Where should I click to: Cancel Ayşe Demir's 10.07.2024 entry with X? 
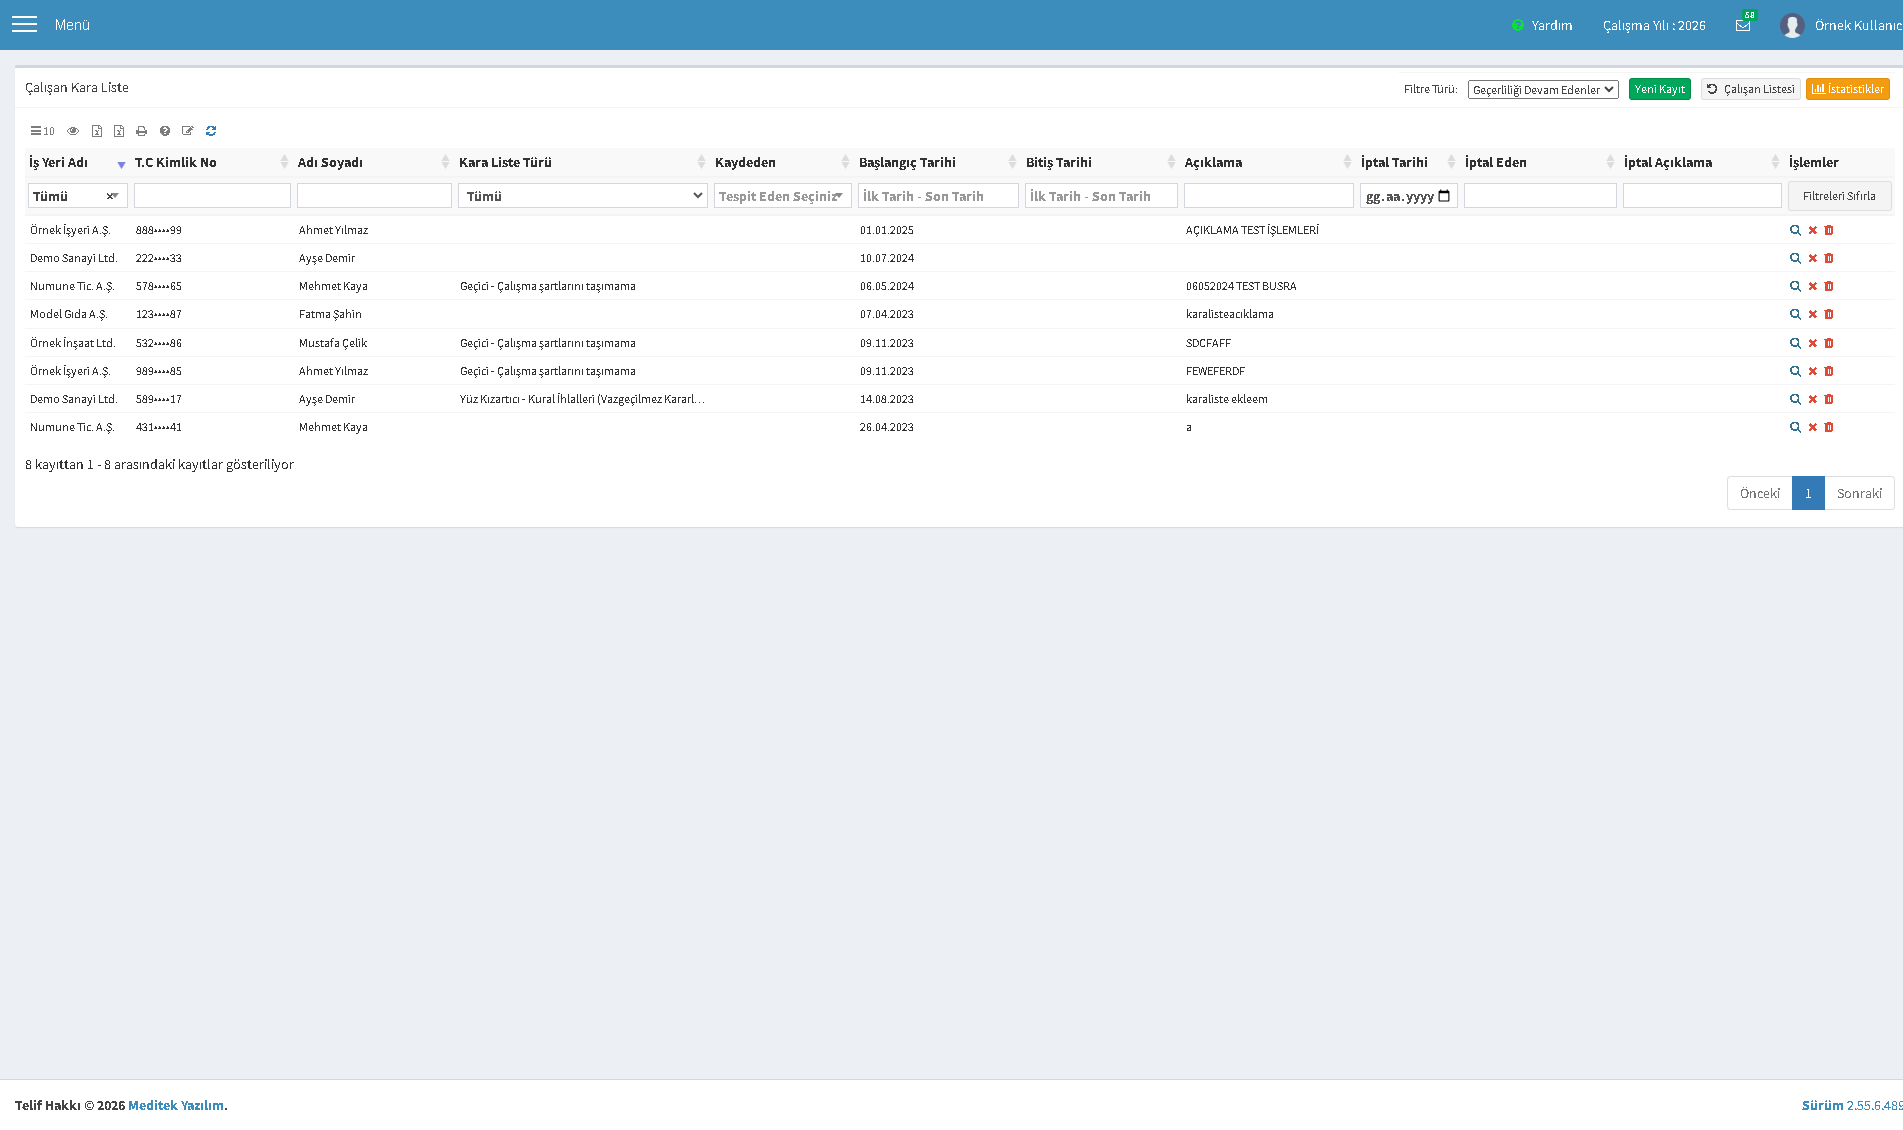coord(1812,258)
